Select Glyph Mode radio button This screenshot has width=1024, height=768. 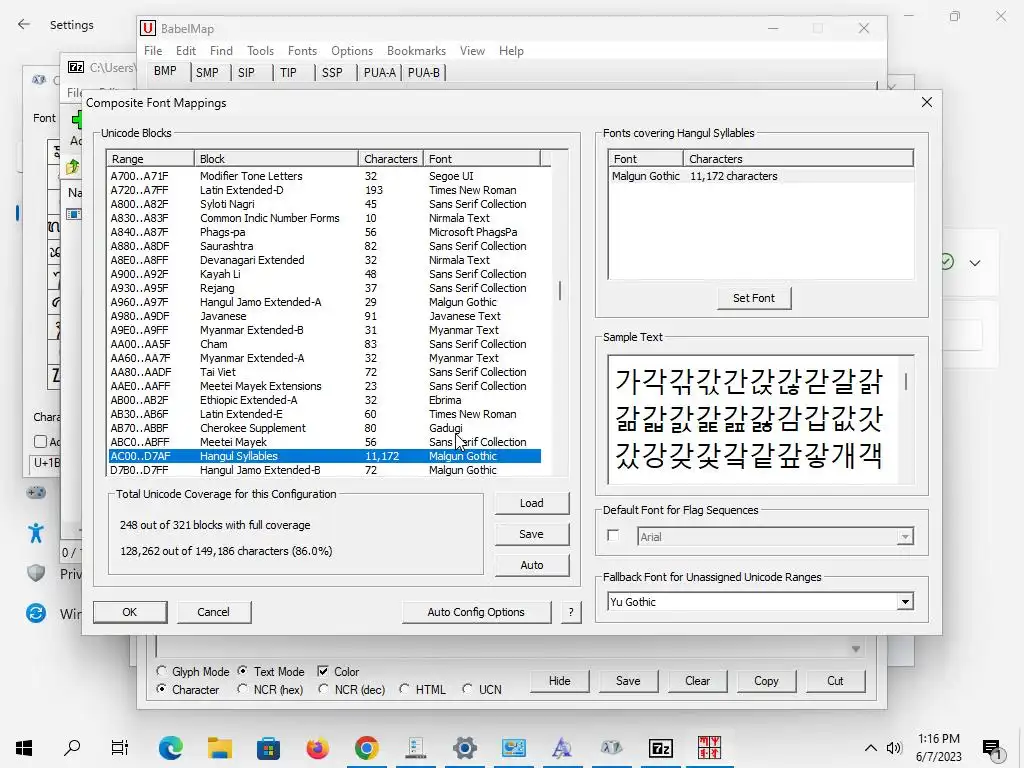[x=162, y=671]
